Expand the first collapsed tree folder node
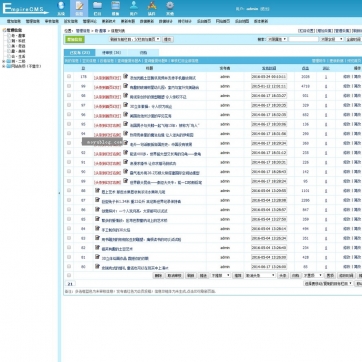Image resolution: width=362 pixels, height=362 pixels. (3, 61)
